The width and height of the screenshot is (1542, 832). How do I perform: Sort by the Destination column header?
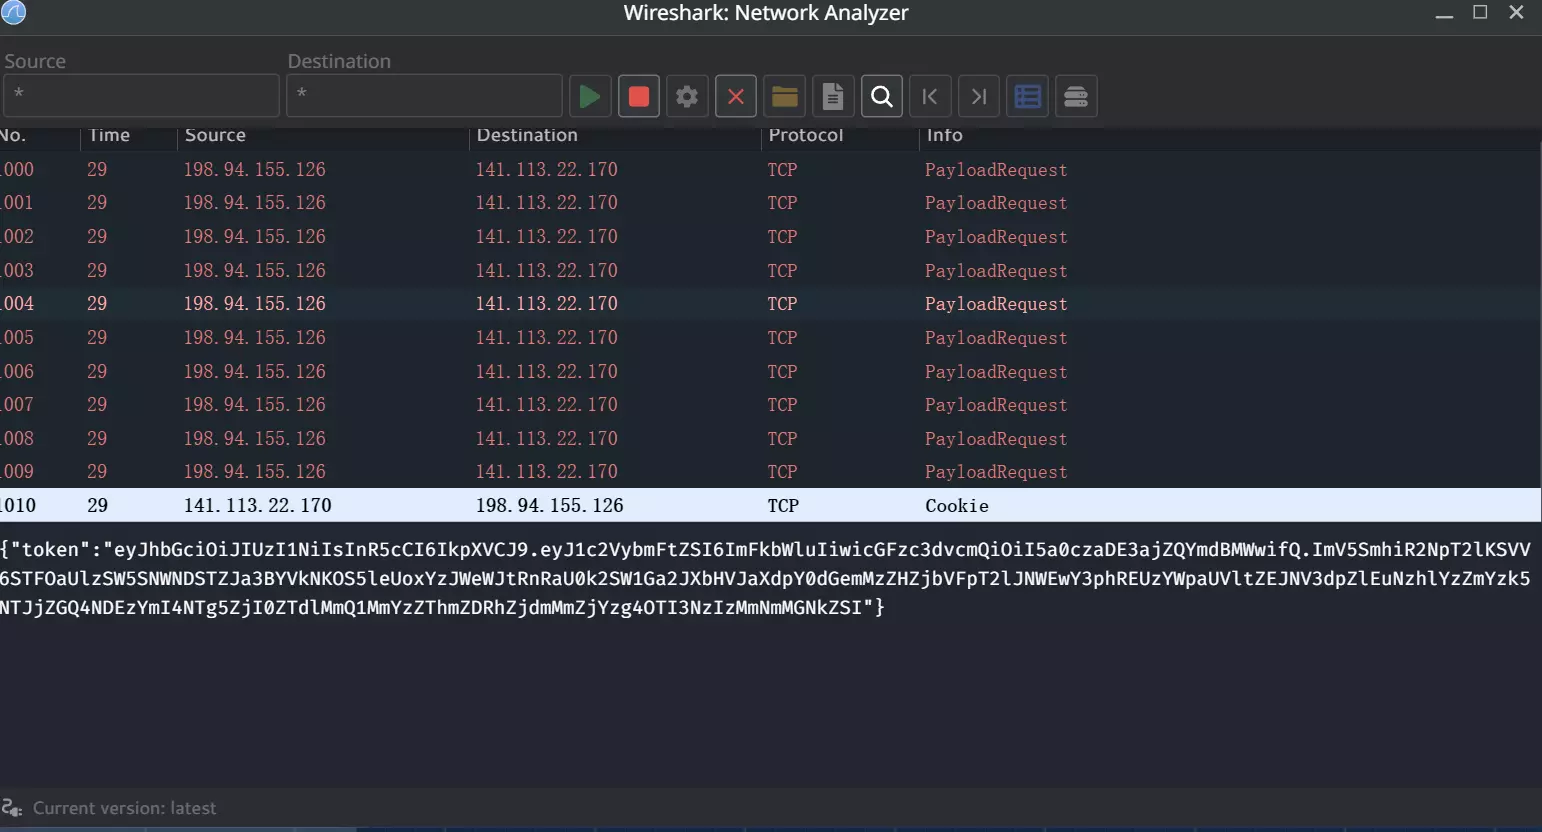coord(527,135)
